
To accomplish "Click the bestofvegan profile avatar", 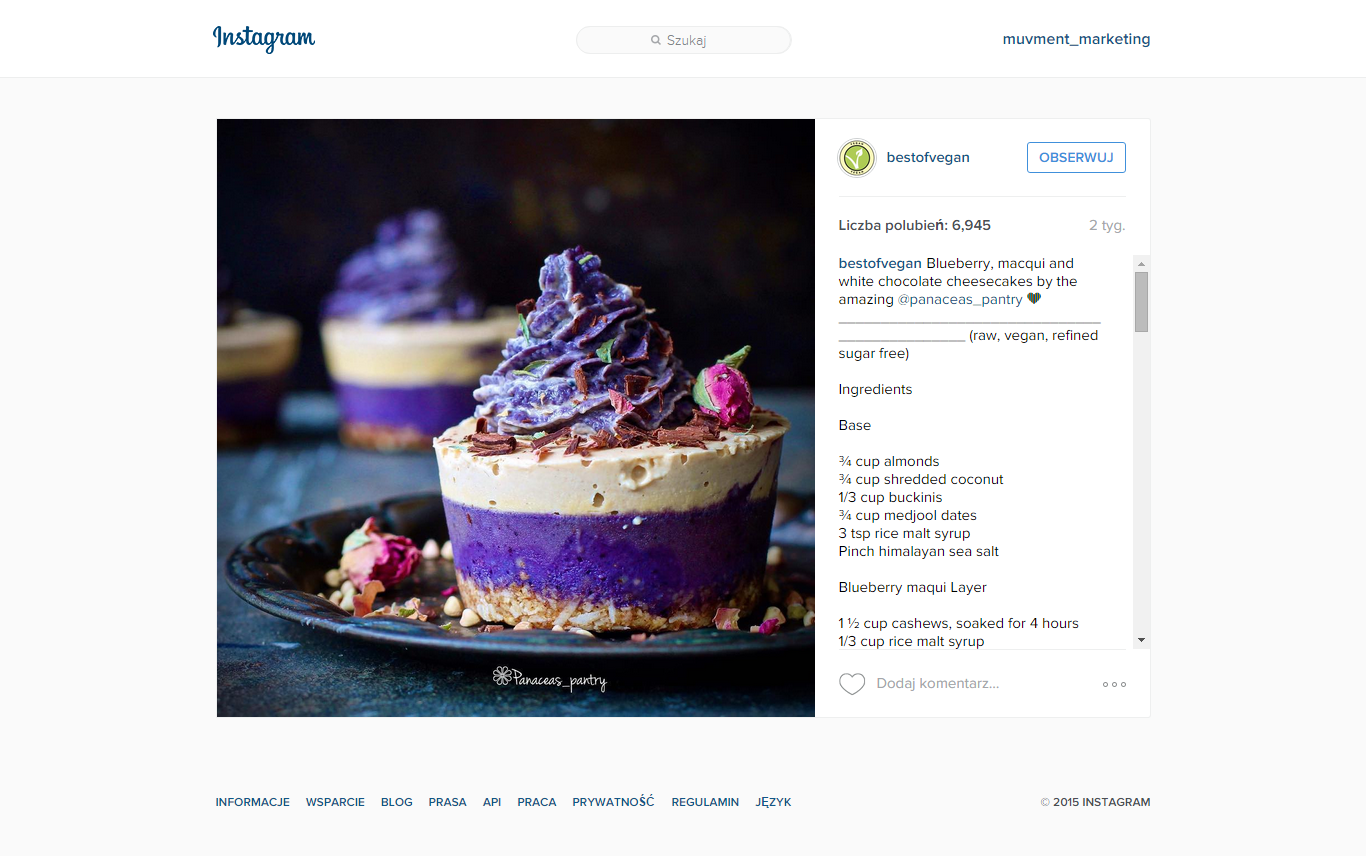I will click(857, 158).
